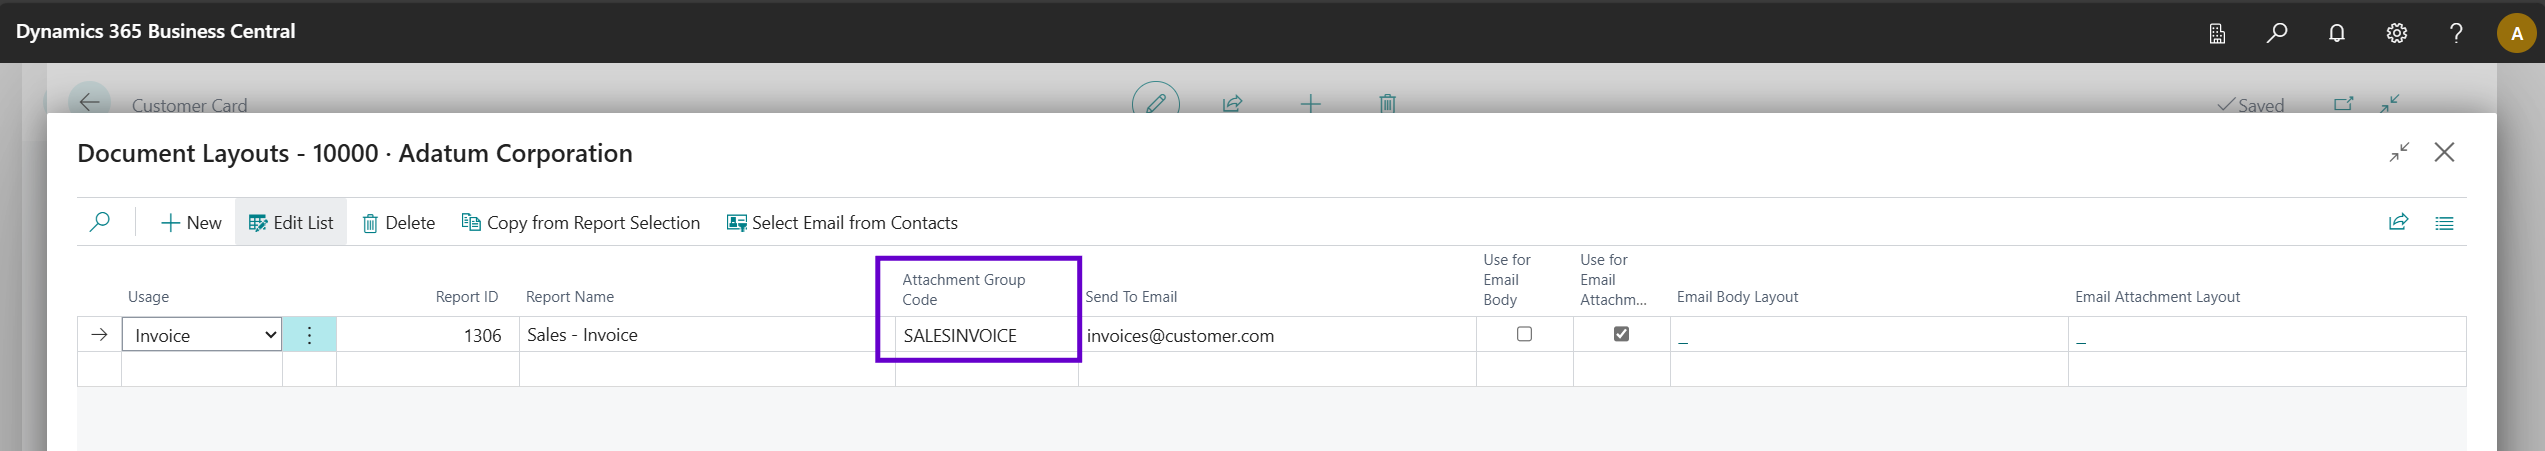The image size is (2545, 451).
Task: Search the Document Layouts list
Action: [x=100, y=222]
